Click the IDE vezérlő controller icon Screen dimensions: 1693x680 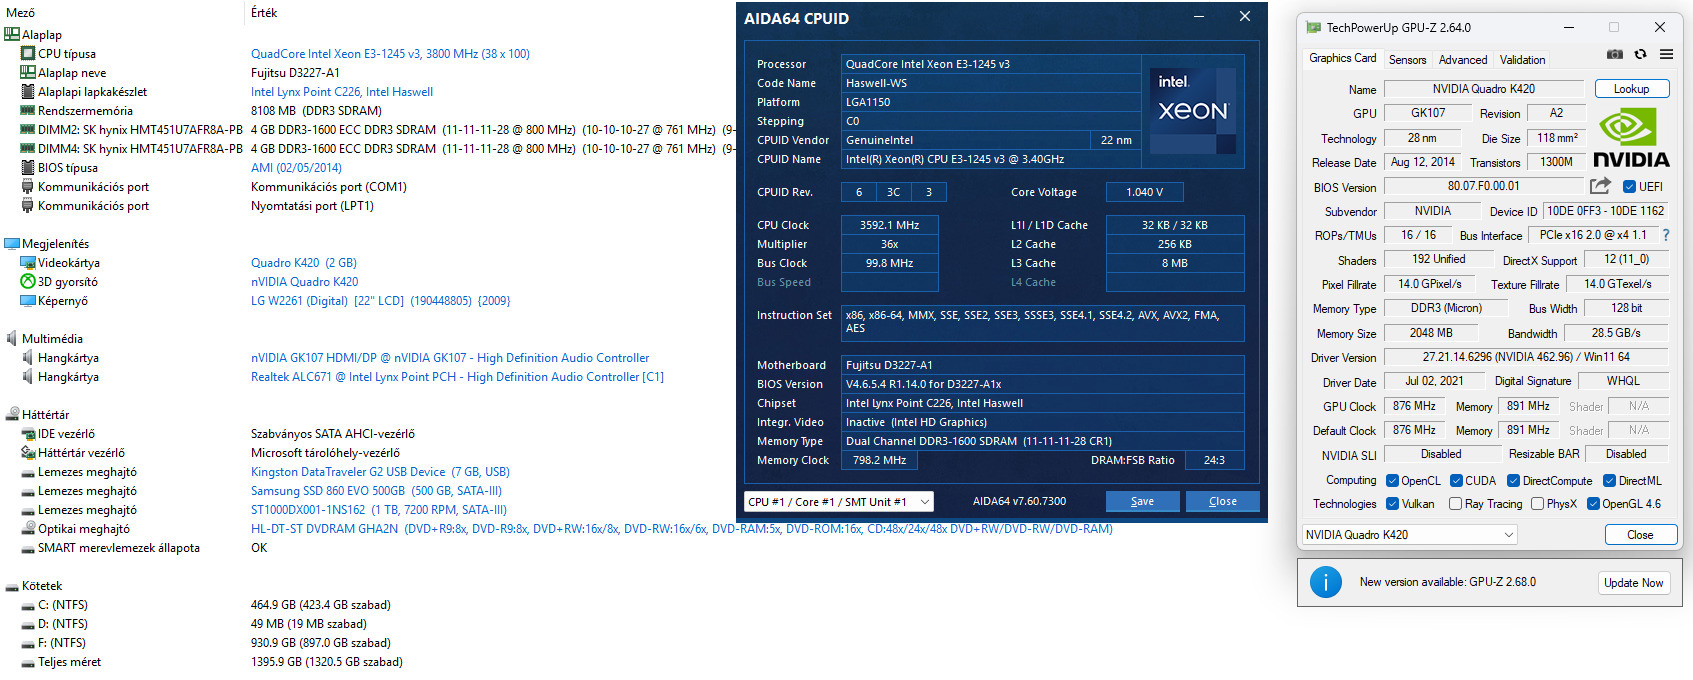click(x=28, y=433)
